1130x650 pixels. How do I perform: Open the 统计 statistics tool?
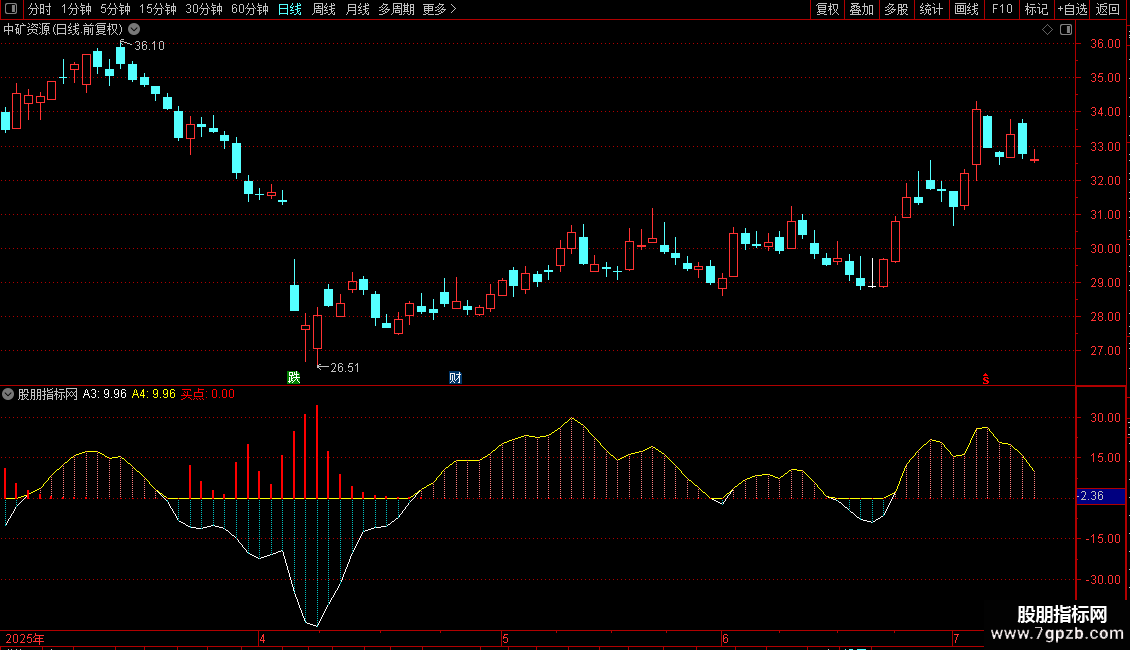[x=931, y=9]
